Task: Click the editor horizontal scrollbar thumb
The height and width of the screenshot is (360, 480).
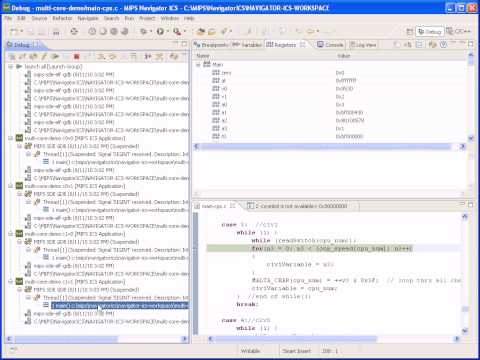Action: tap(296, 339)
